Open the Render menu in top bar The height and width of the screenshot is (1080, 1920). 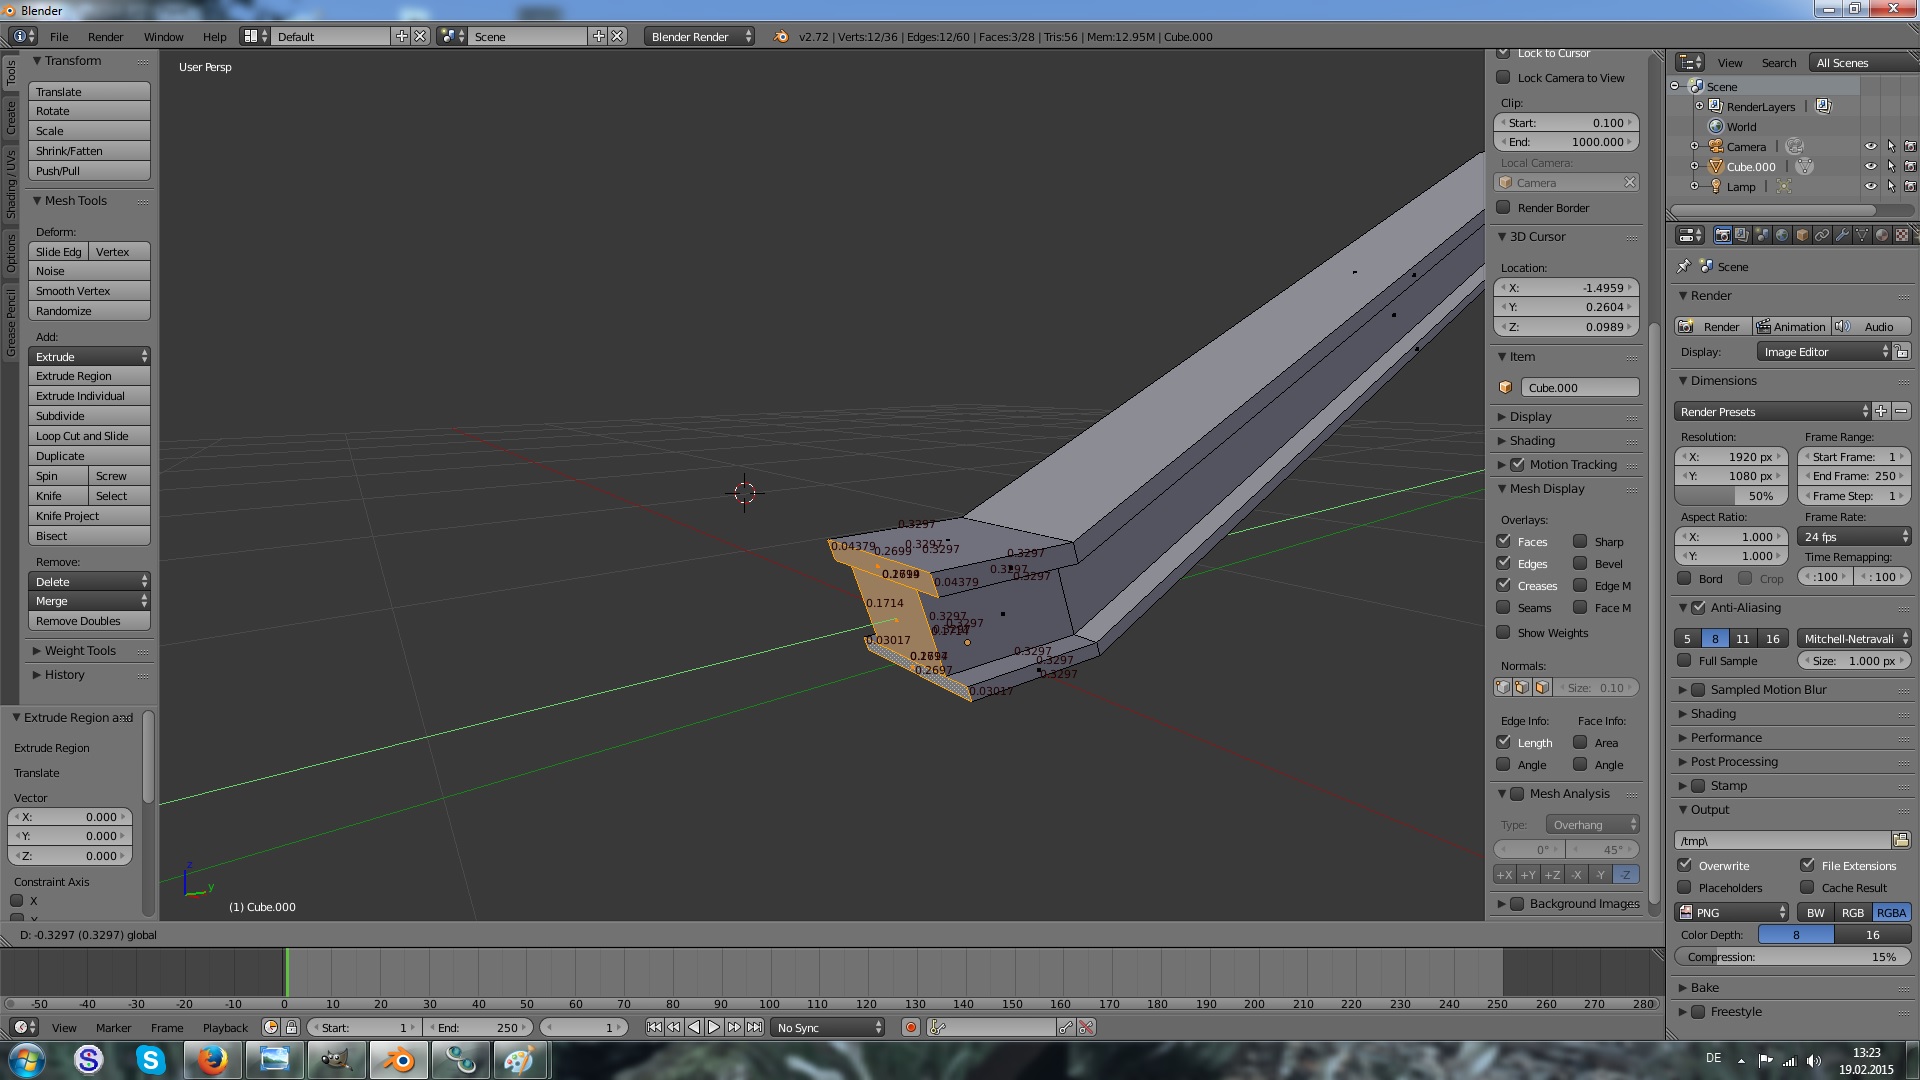click(x=105, y=36)
